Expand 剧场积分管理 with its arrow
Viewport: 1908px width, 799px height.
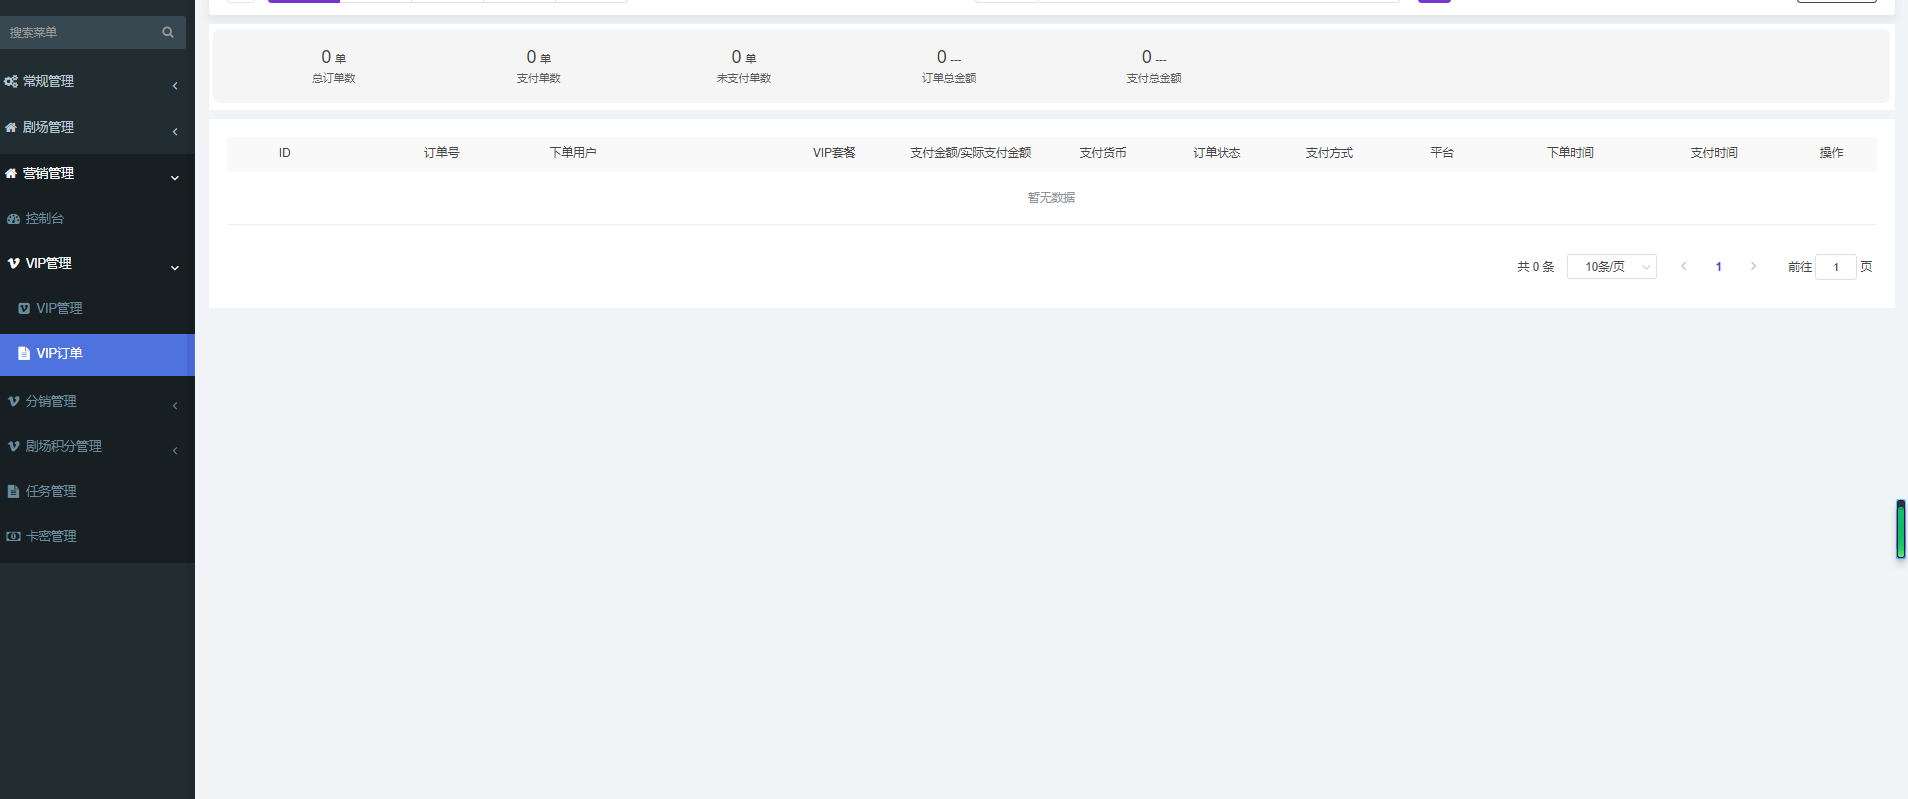coord(175,451)
